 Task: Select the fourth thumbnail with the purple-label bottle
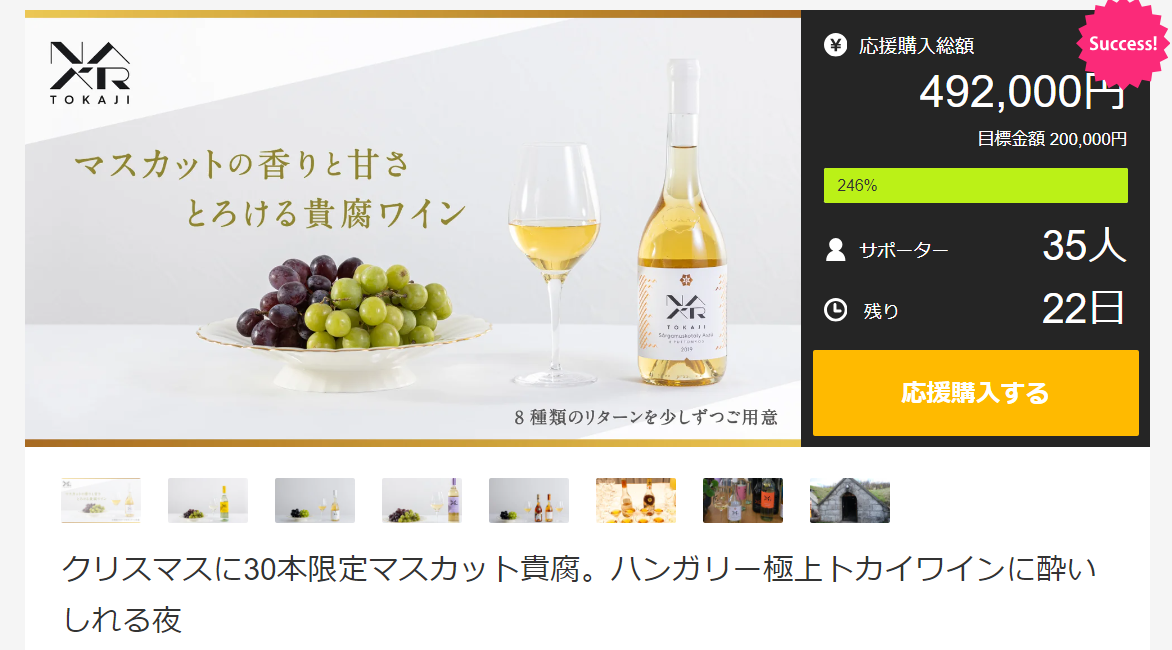tap(422, 500)
